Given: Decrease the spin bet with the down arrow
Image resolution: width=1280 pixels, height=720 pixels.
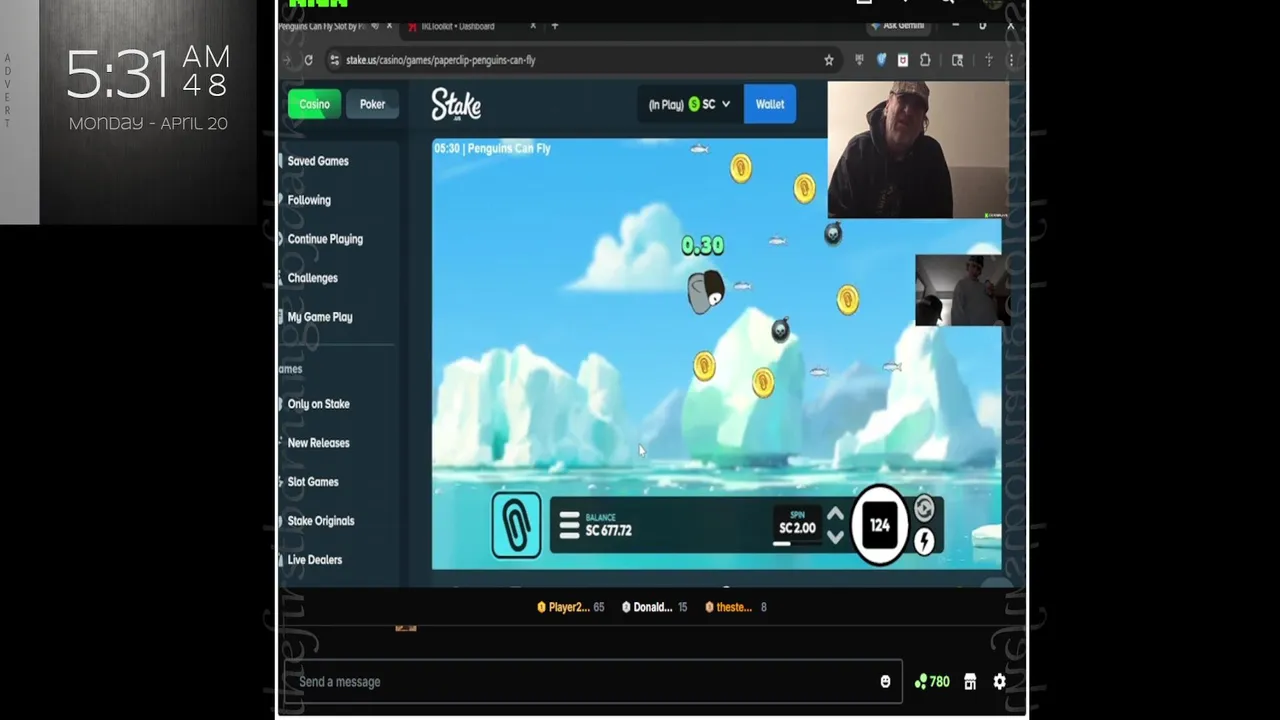Looking at the screenshot, I should pos(835,537).
